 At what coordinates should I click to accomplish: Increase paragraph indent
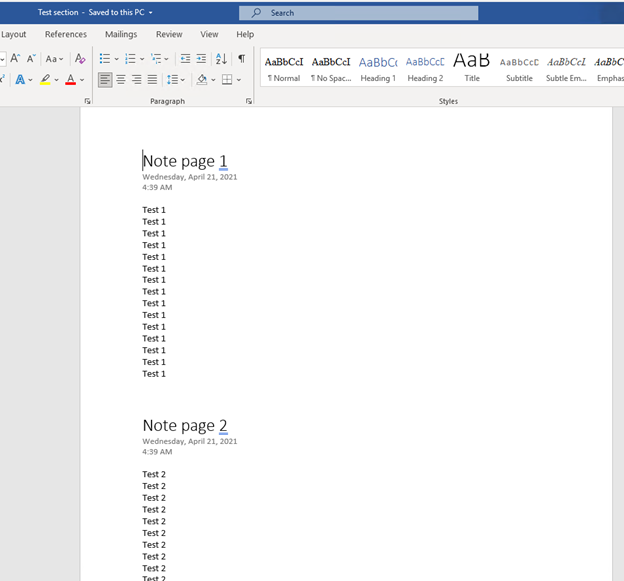coord(201,59)
